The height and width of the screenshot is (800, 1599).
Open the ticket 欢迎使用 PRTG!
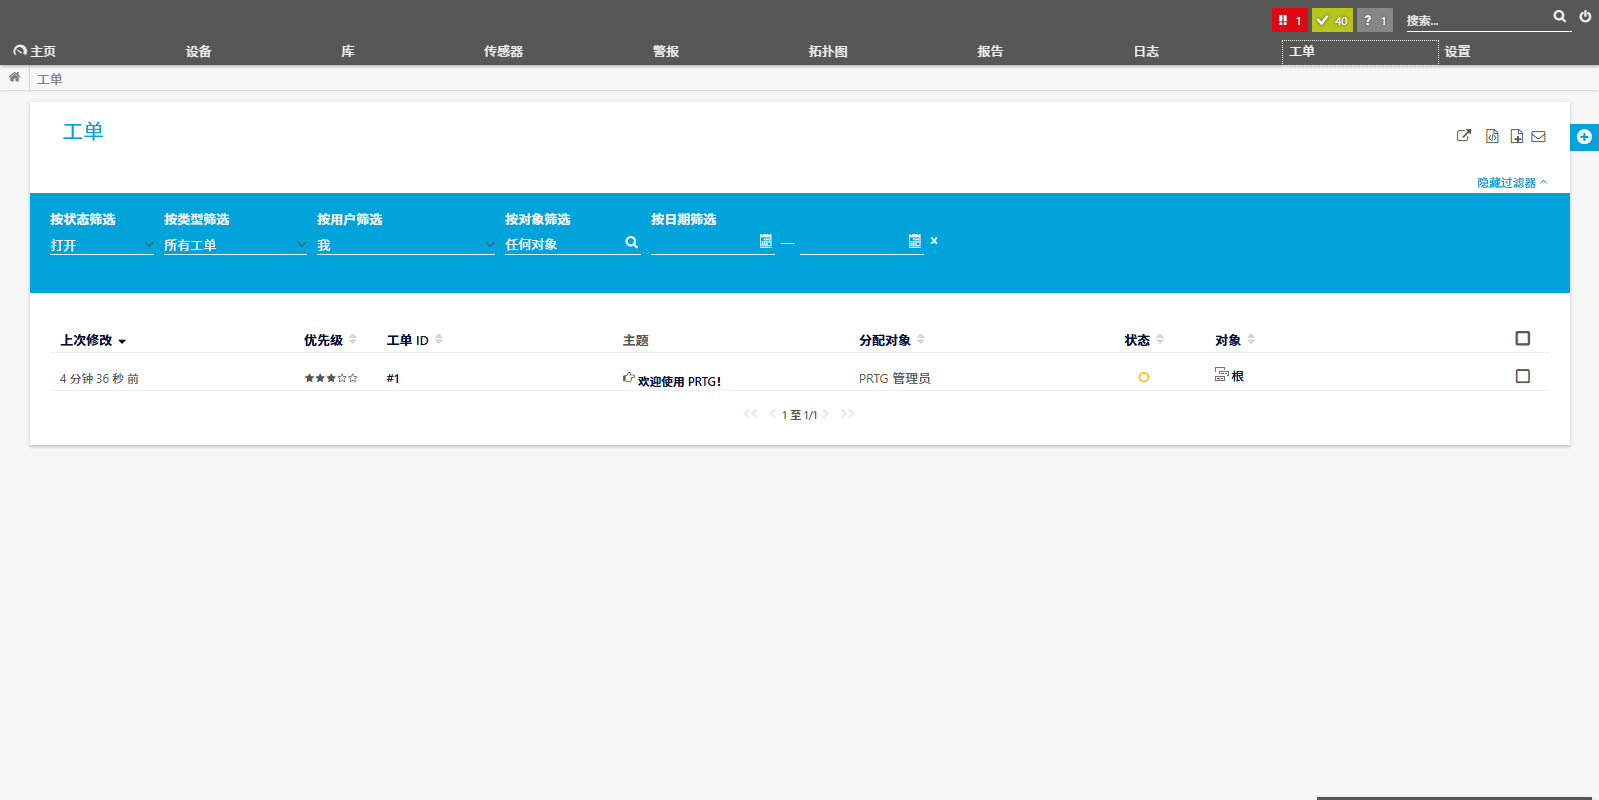pos(679,381)
